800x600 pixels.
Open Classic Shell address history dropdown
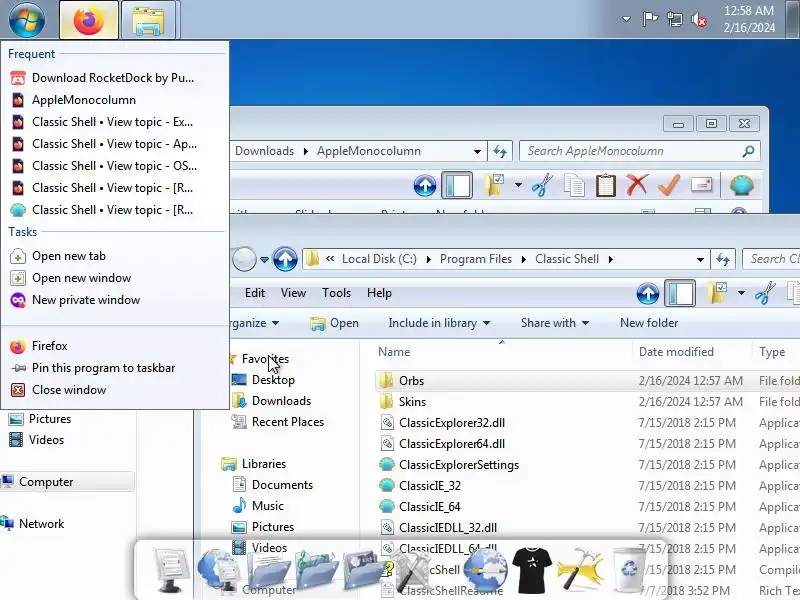700,259
